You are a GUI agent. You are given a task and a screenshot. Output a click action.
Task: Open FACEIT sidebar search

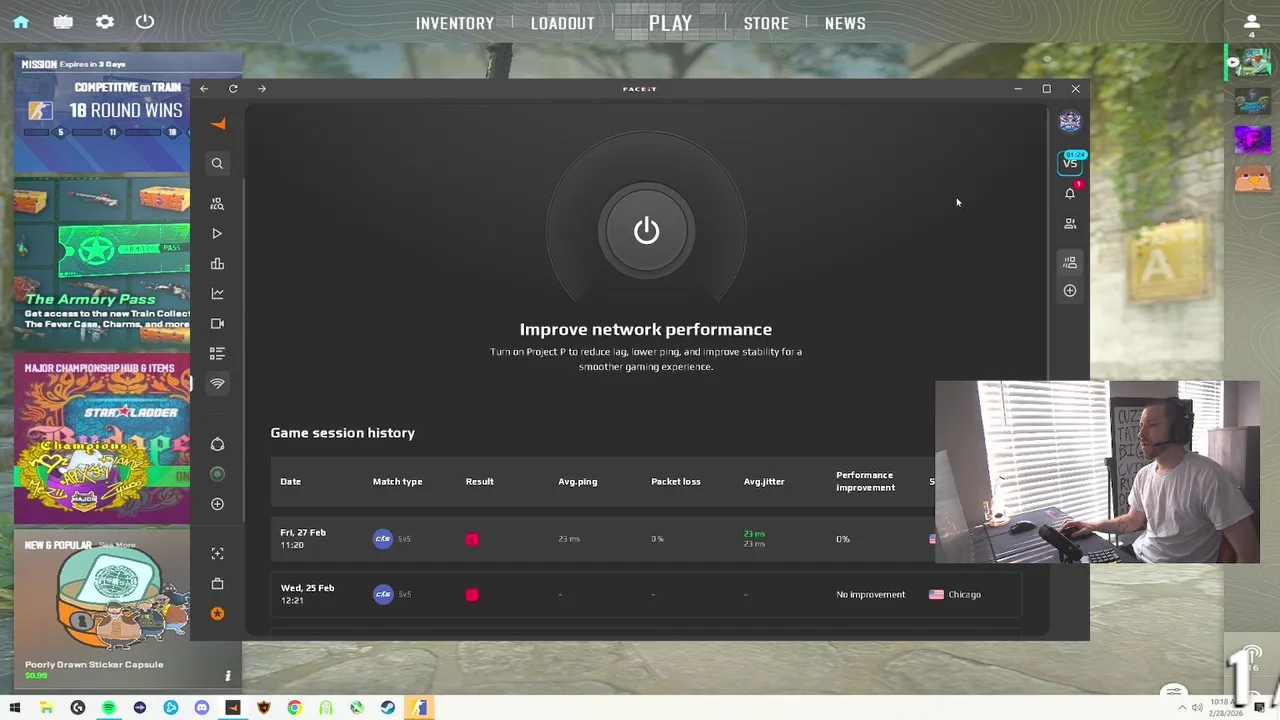(x=217, y=164)
